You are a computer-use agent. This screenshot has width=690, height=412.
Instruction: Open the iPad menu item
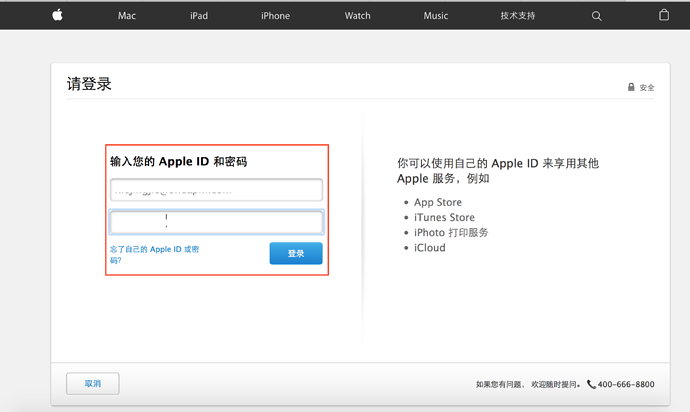pyautogui.click(x=199, y=16)
